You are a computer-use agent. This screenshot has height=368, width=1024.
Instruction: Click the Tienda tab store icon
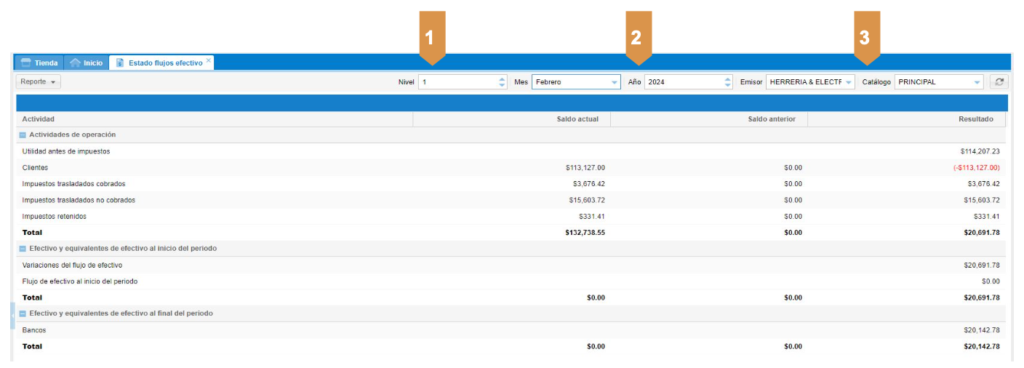coord(26,63)
